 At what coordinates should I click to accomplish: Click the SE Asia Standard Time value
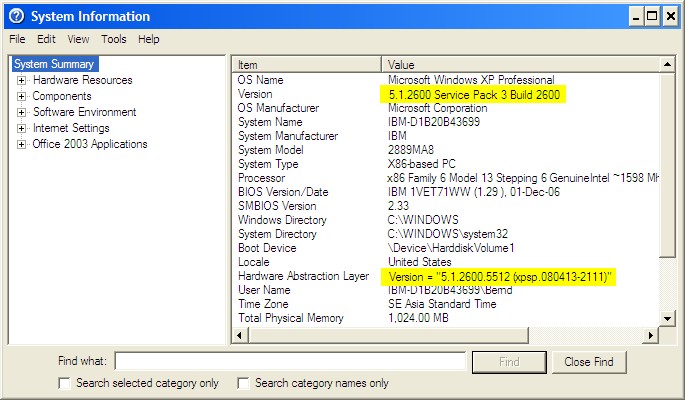click(x=442, y=304)
